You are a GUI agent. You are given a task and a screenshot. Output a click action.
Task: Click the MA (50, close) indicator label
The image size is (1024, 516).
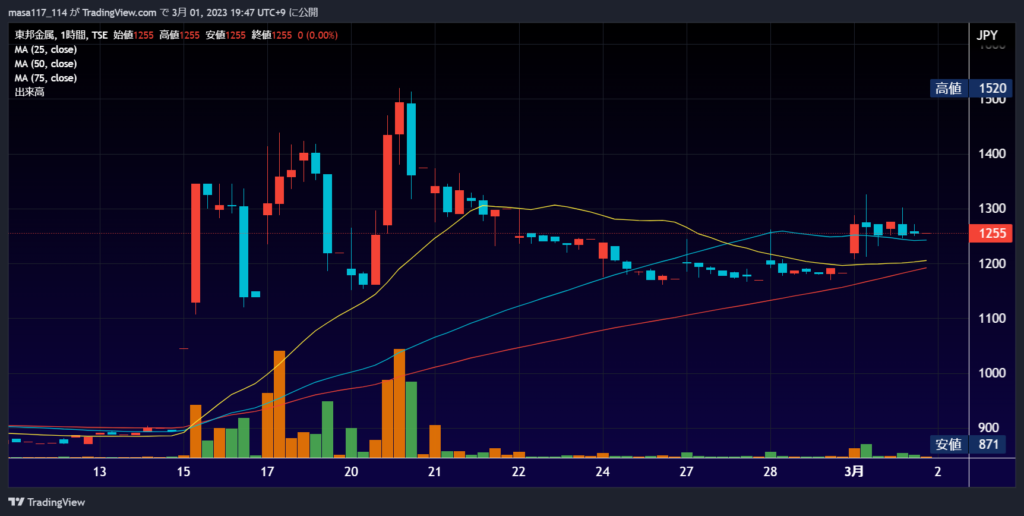pyautogui.click(x=46, y=64)
